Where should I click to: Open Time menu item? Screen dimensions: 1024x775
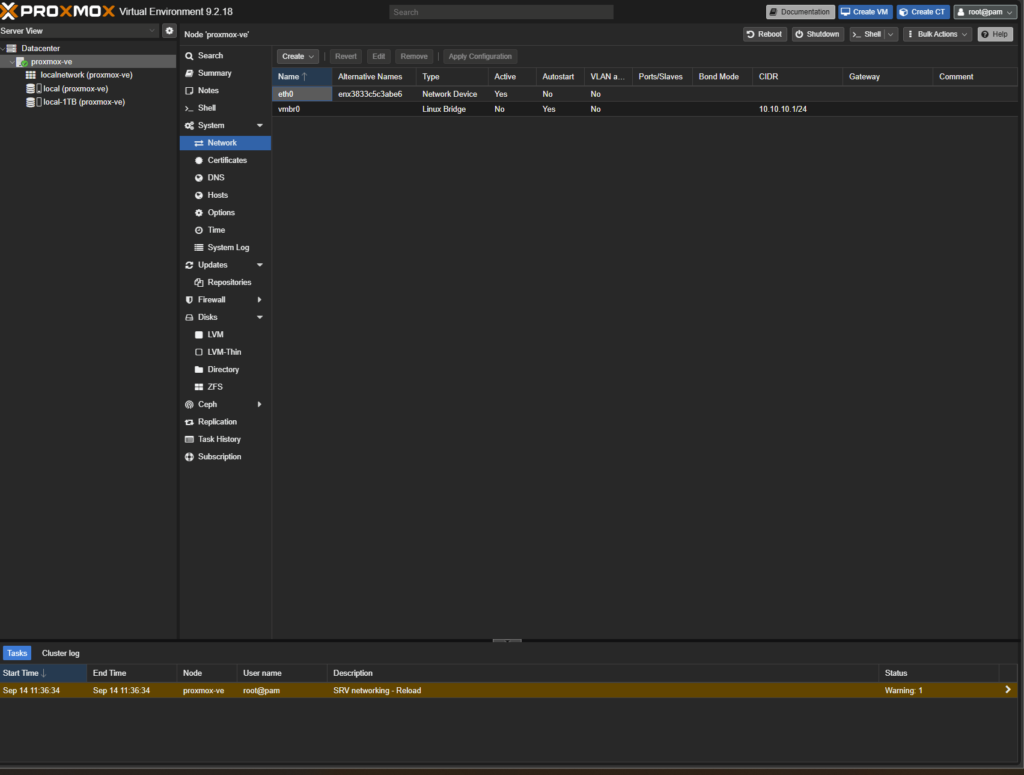click(225, 230)
